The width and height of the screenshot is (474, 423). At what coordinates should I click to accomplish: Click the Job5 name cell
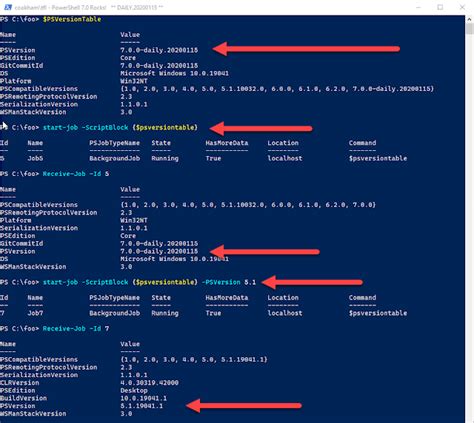35,158
